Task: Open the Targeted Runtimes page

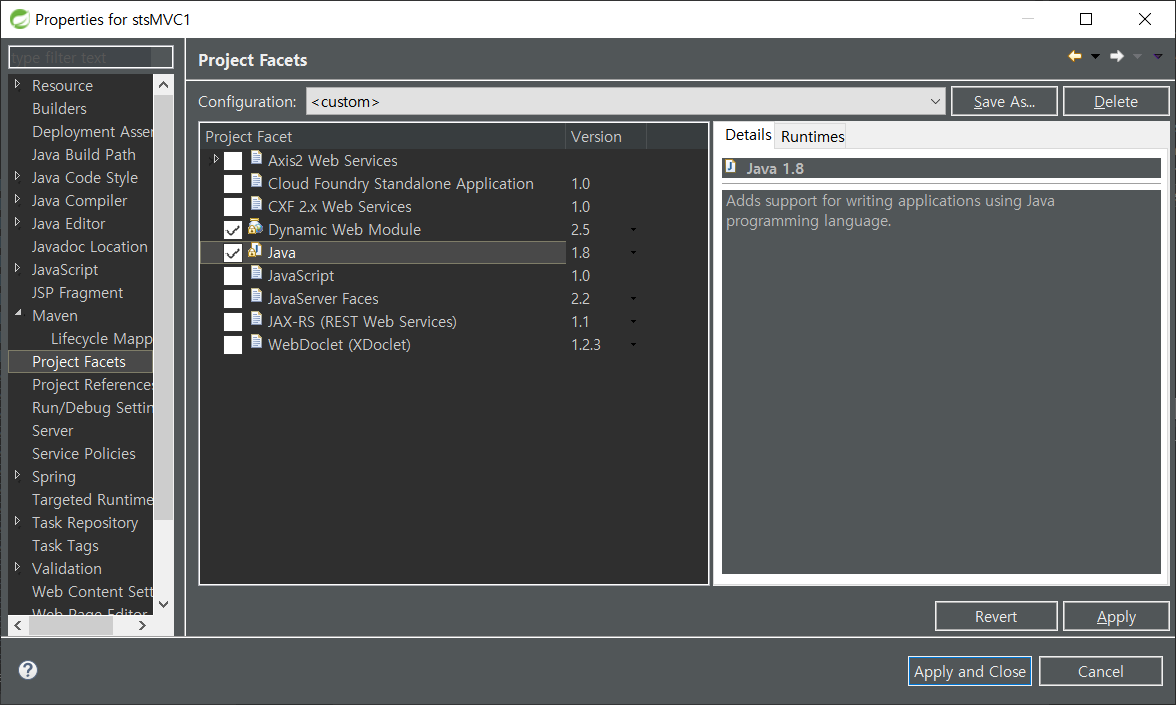Action: (92, 500)
